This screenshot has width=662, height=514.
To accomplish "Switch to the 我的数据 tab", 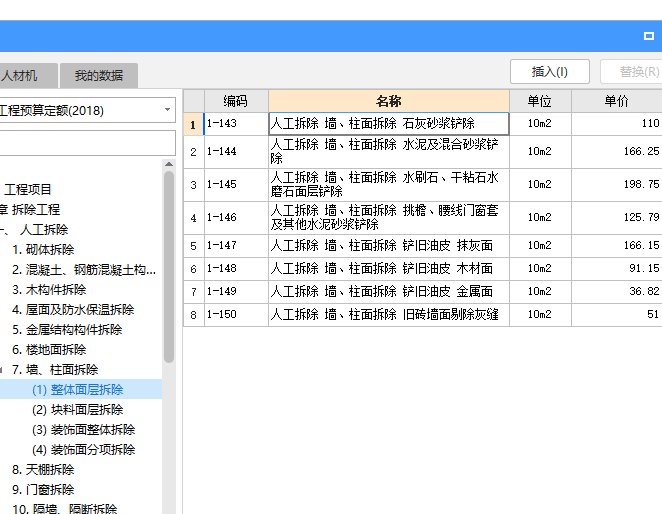I will click(99, 76).
